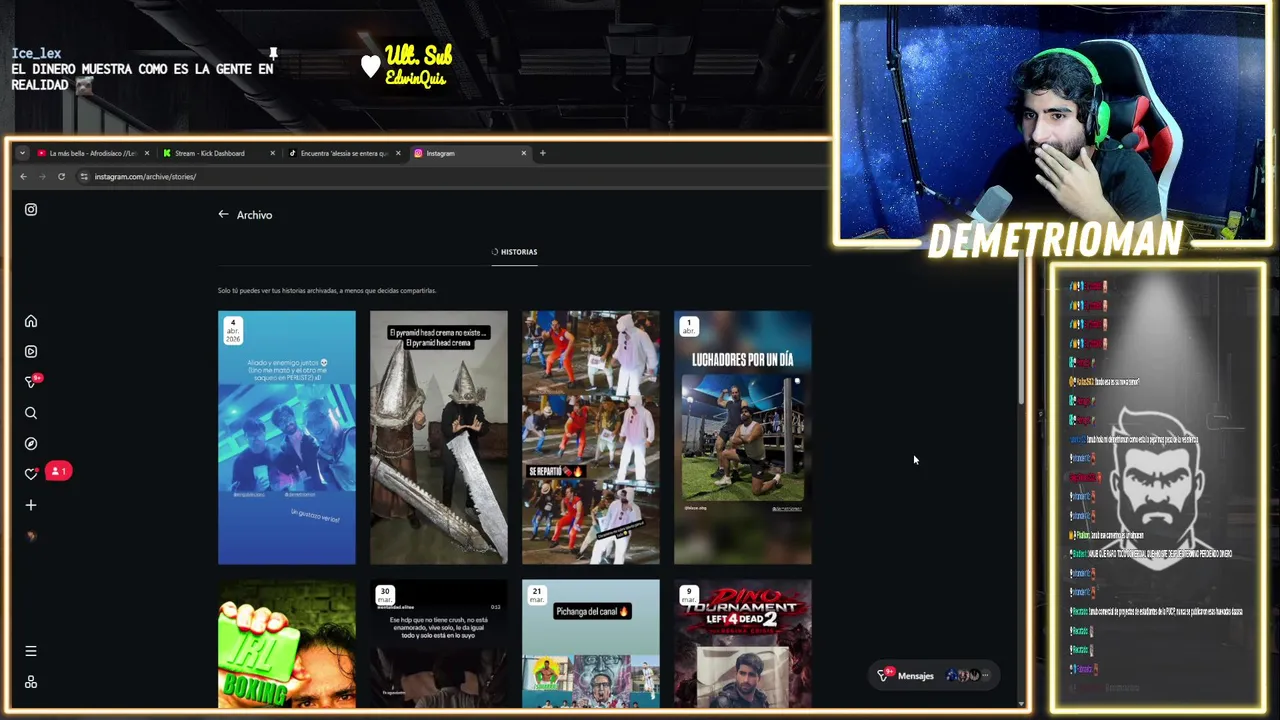The image size is (1280, 720).
Task: Click the Ult. Sub EdwinQuis overlay
Action: (408, 66)
